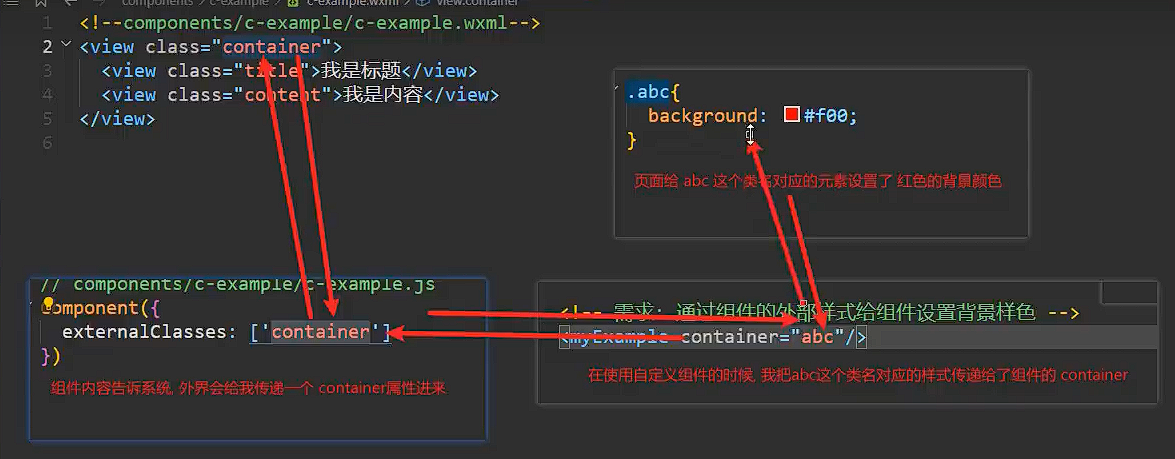This screenshot has height=459, width=1175.
Task: Click the .abc CSS selector
Action: click(647, 91)
